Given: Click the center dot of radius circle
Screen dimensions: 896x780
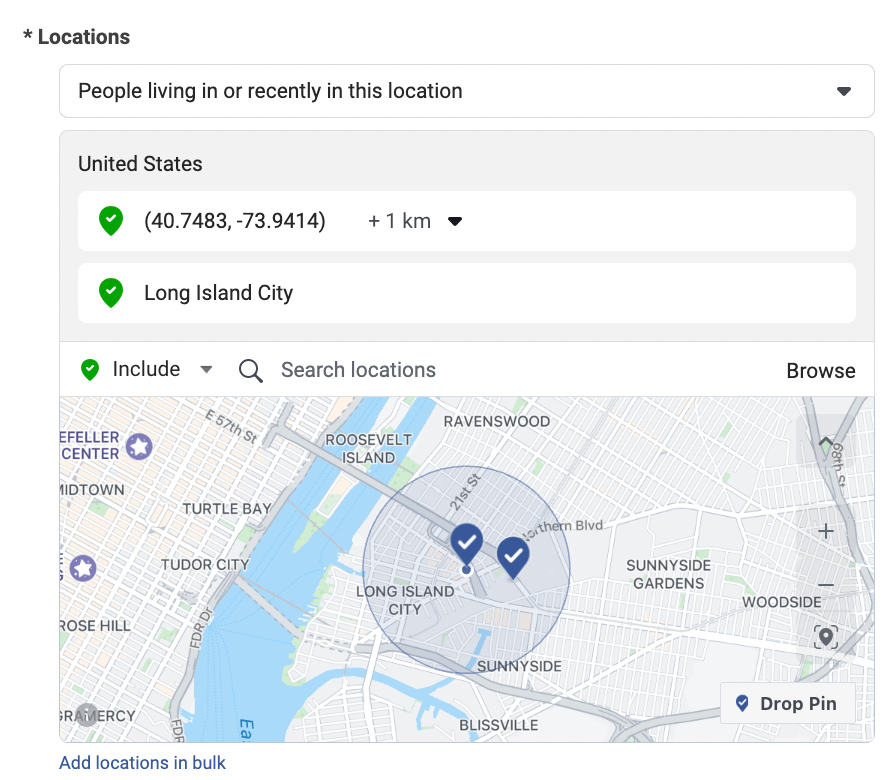Looking at the screenshot, I should click(x=466, y=570).
